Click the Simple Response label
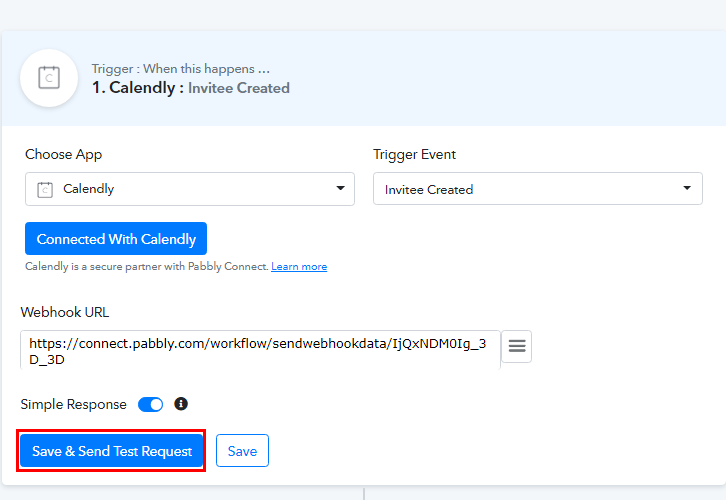The width and height of the screenshot is (726, 500). click(74, 404)
